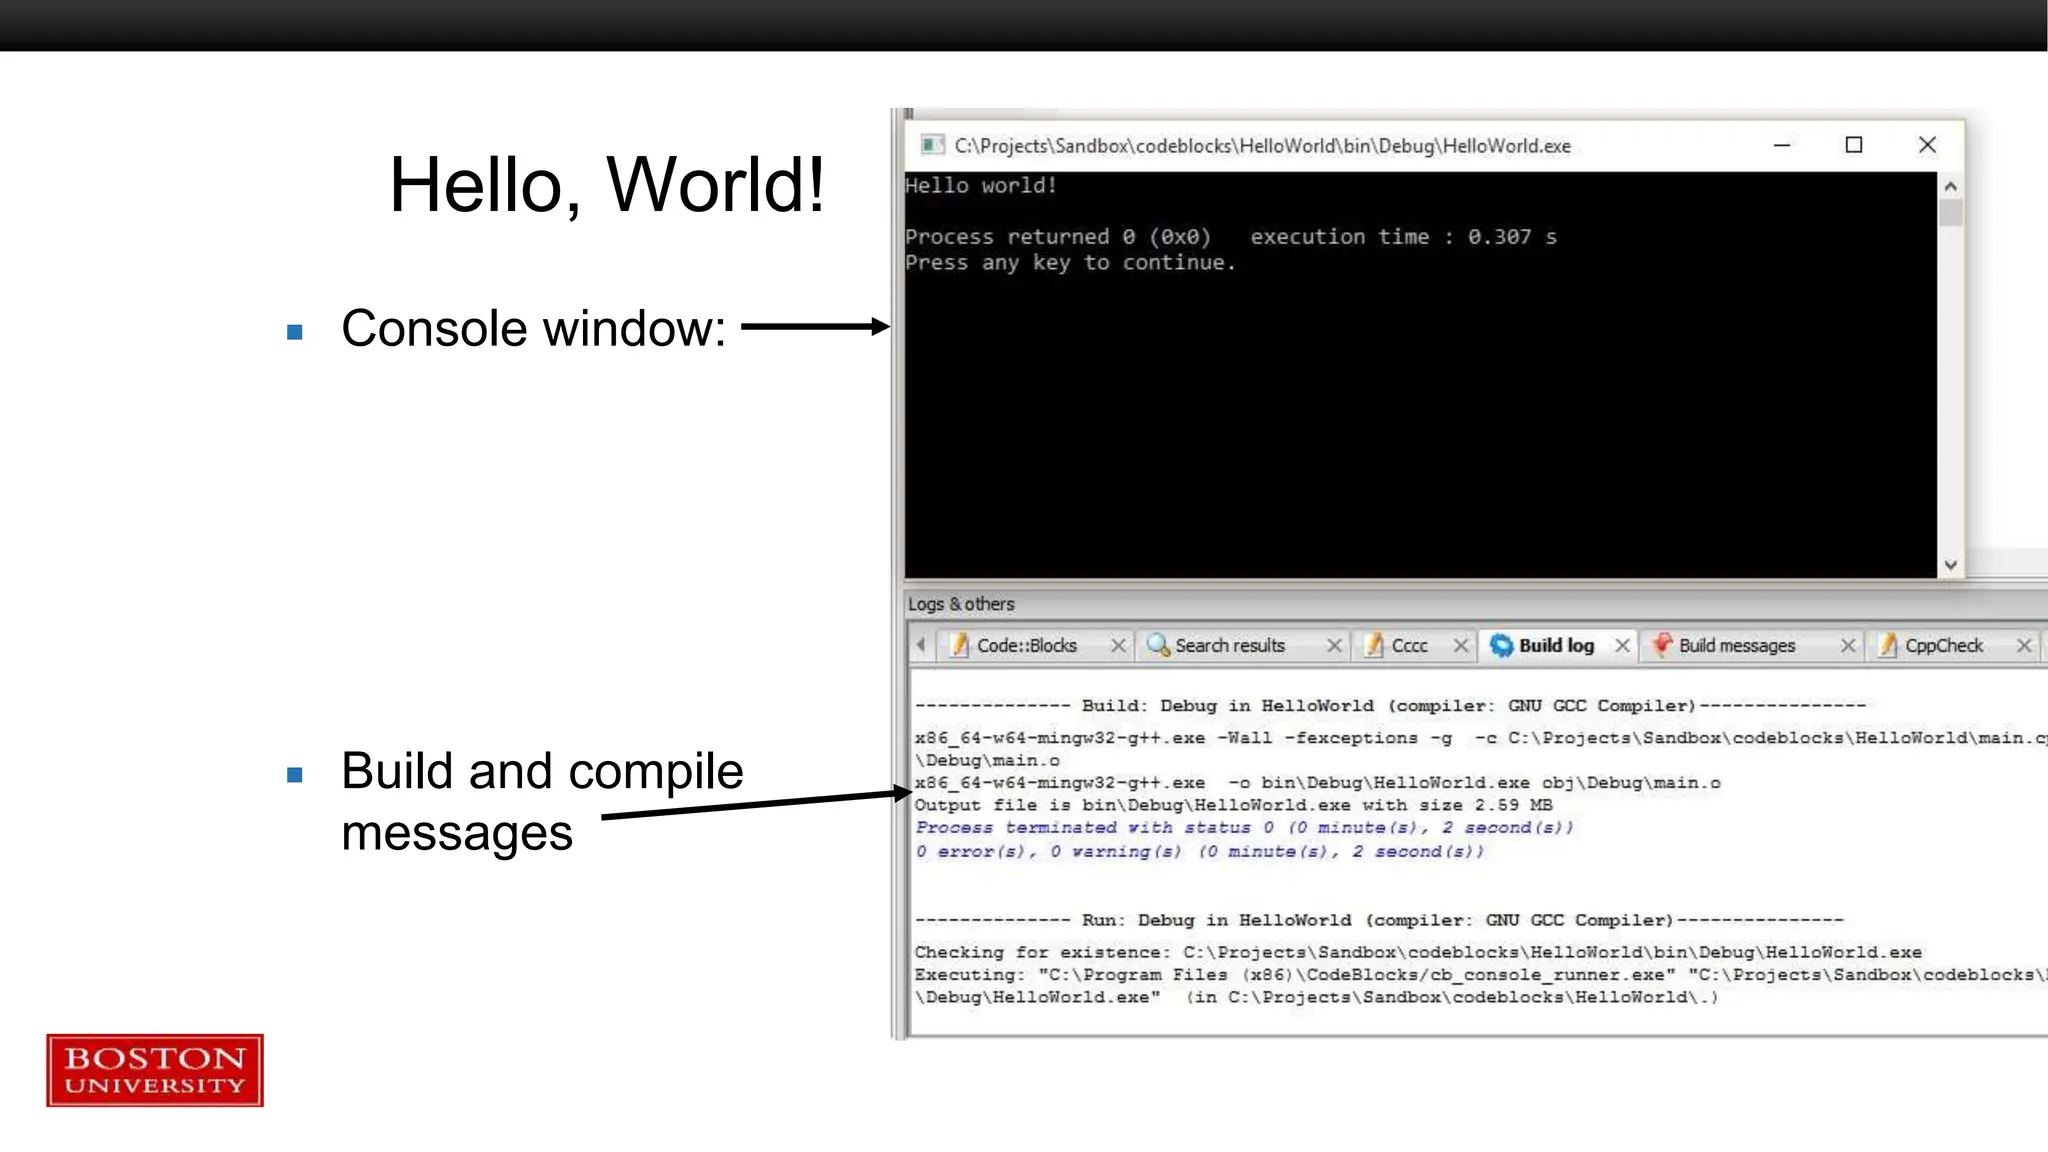Click the console scrollbar thumb
The width and height of the screenshot is (2048, 1152).
pyautogui.click(x=1950, y=213)
